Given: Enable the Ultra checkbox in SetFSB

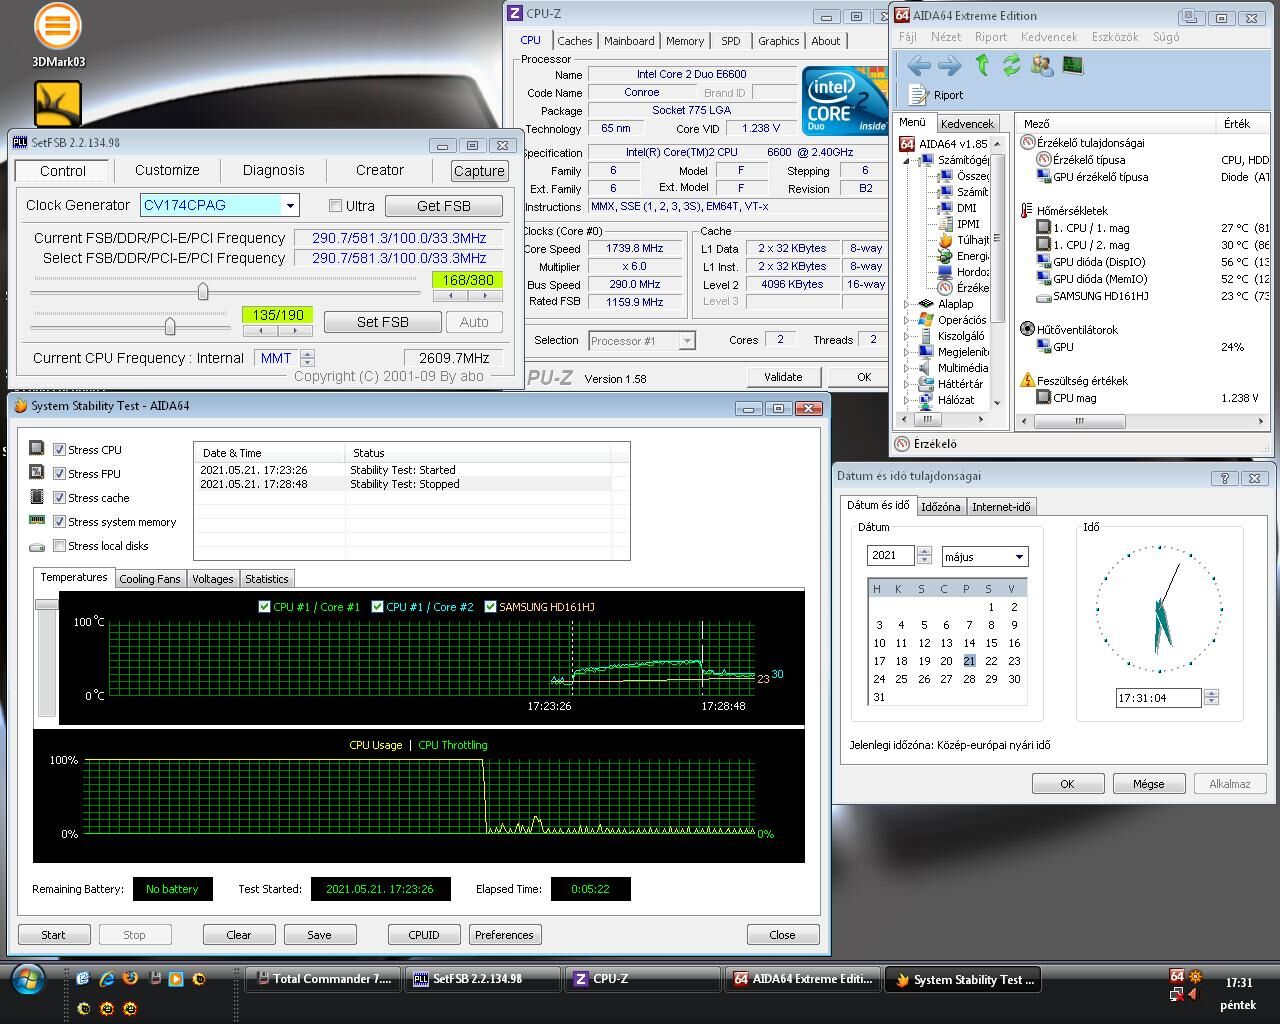Looking at the screenshot, I should [335, 206].
